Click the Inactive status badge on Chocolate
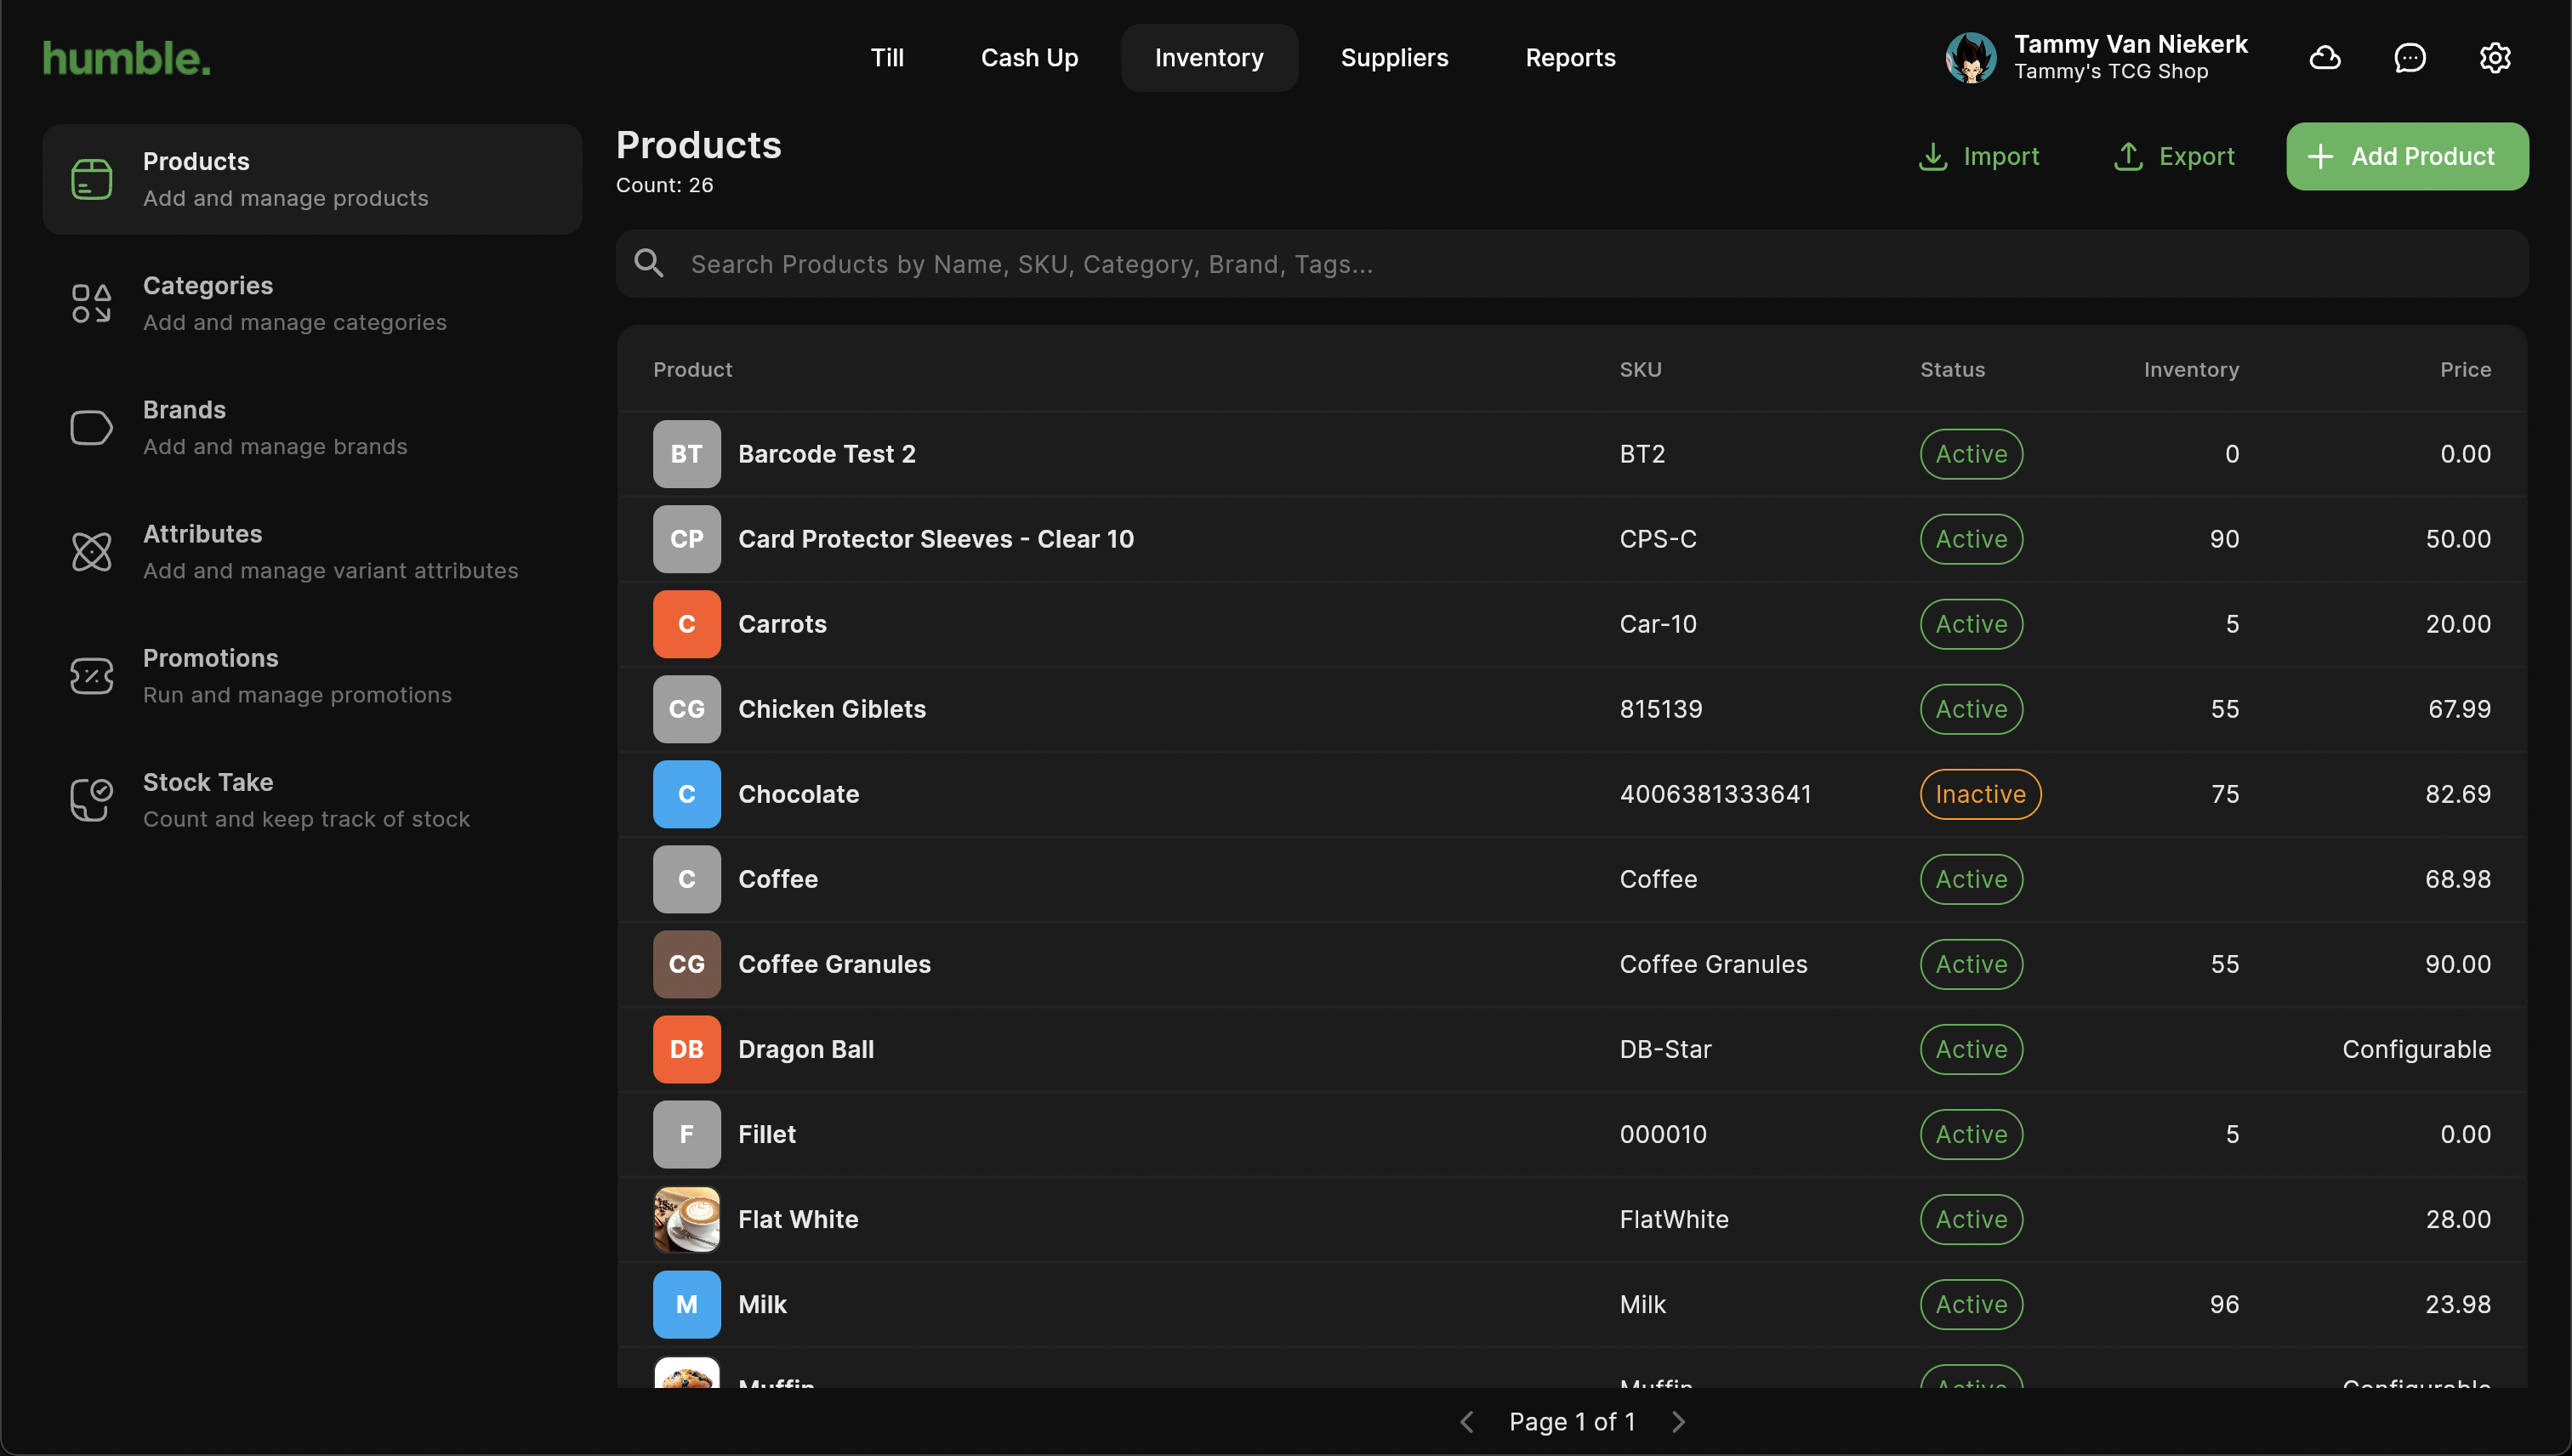2572x1456 pixels. [x=1979, y=794]
